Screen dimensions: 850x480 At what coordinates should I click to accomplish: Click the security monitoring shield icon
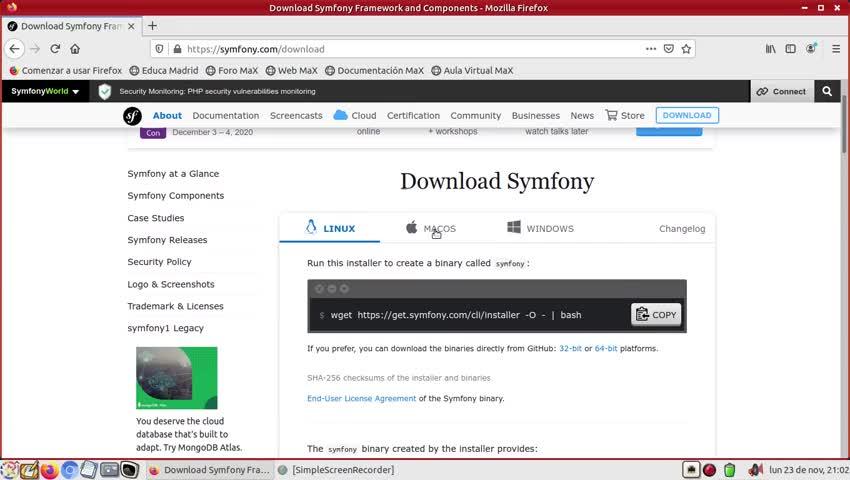105,92
